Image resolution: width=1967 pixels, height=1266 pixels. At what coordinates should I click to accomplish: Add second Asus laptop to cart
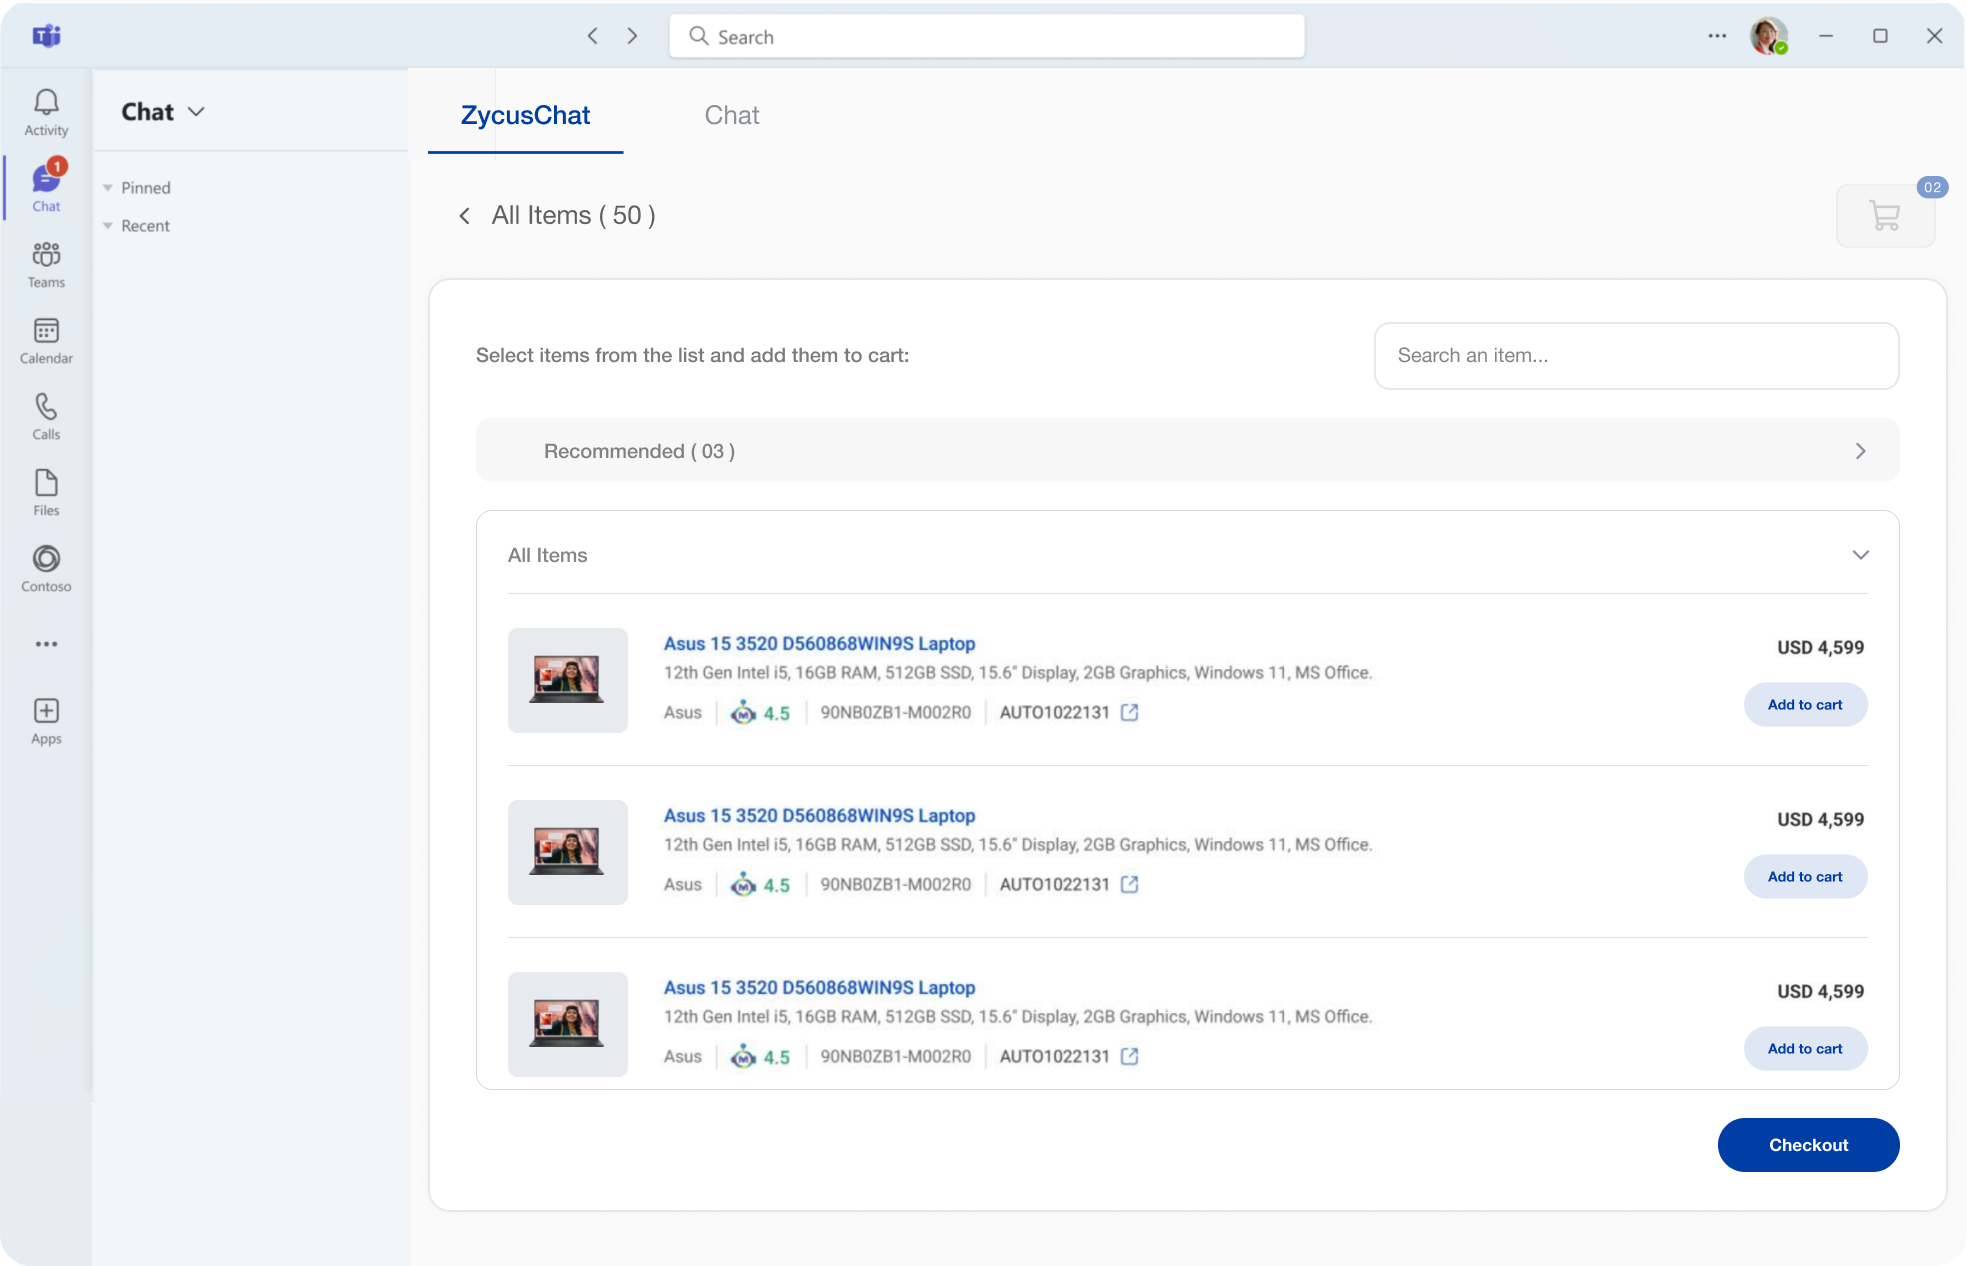[x=1805, y=877]
